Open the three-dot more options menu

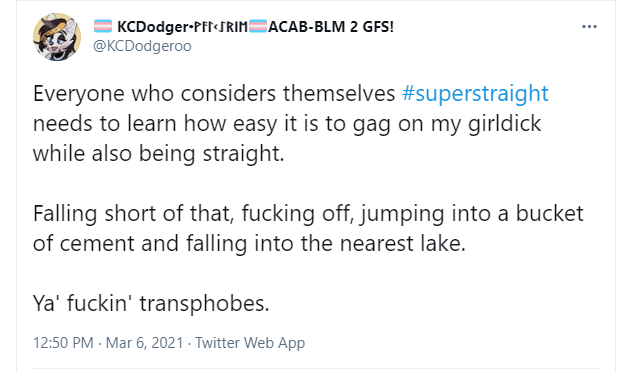[589, 27]
